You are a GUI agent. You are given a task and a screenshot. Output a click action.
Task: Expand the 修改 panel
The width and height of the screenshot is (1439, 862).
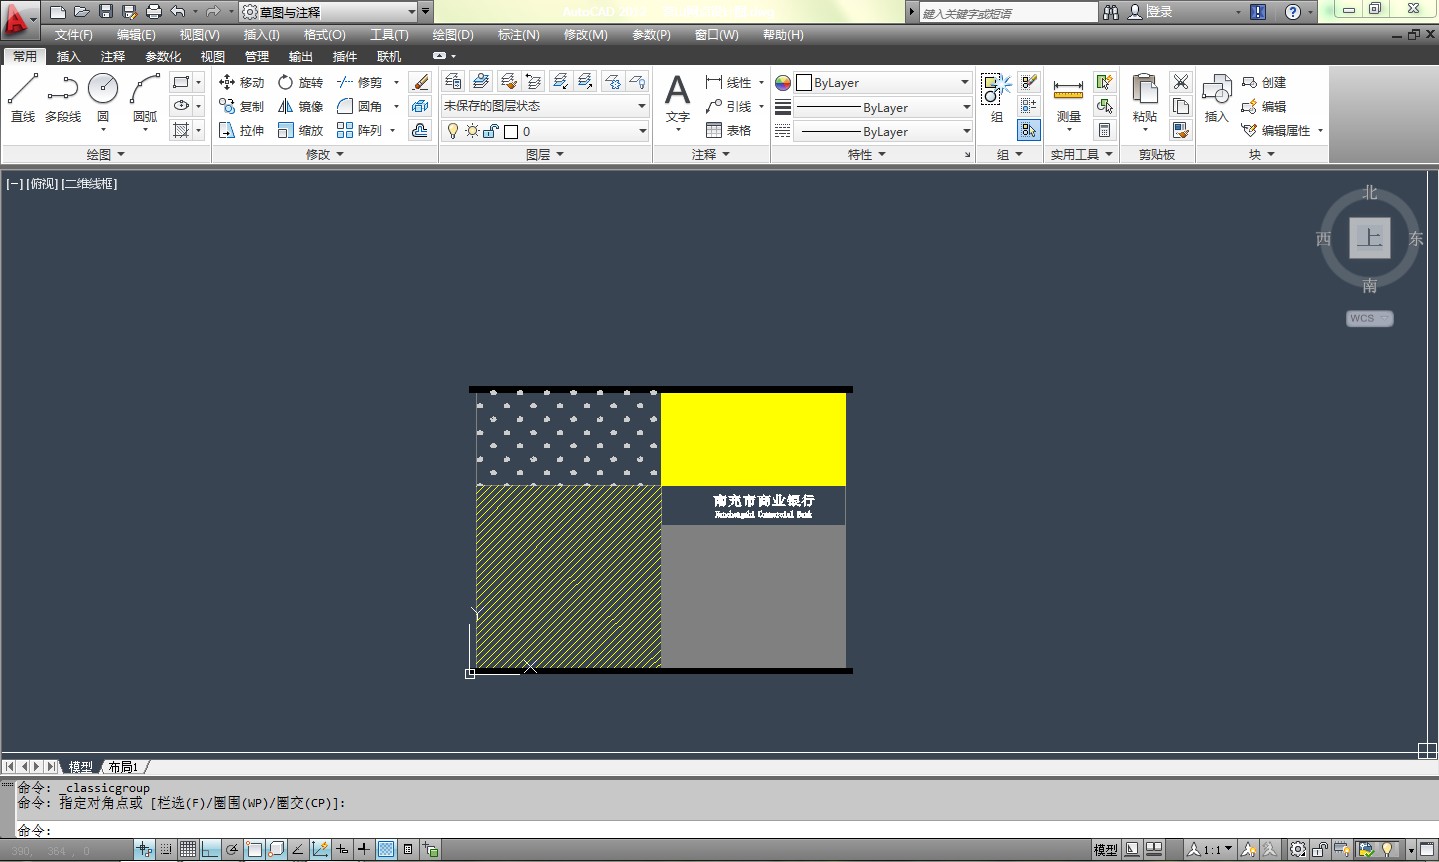click(x=325, y=154)
